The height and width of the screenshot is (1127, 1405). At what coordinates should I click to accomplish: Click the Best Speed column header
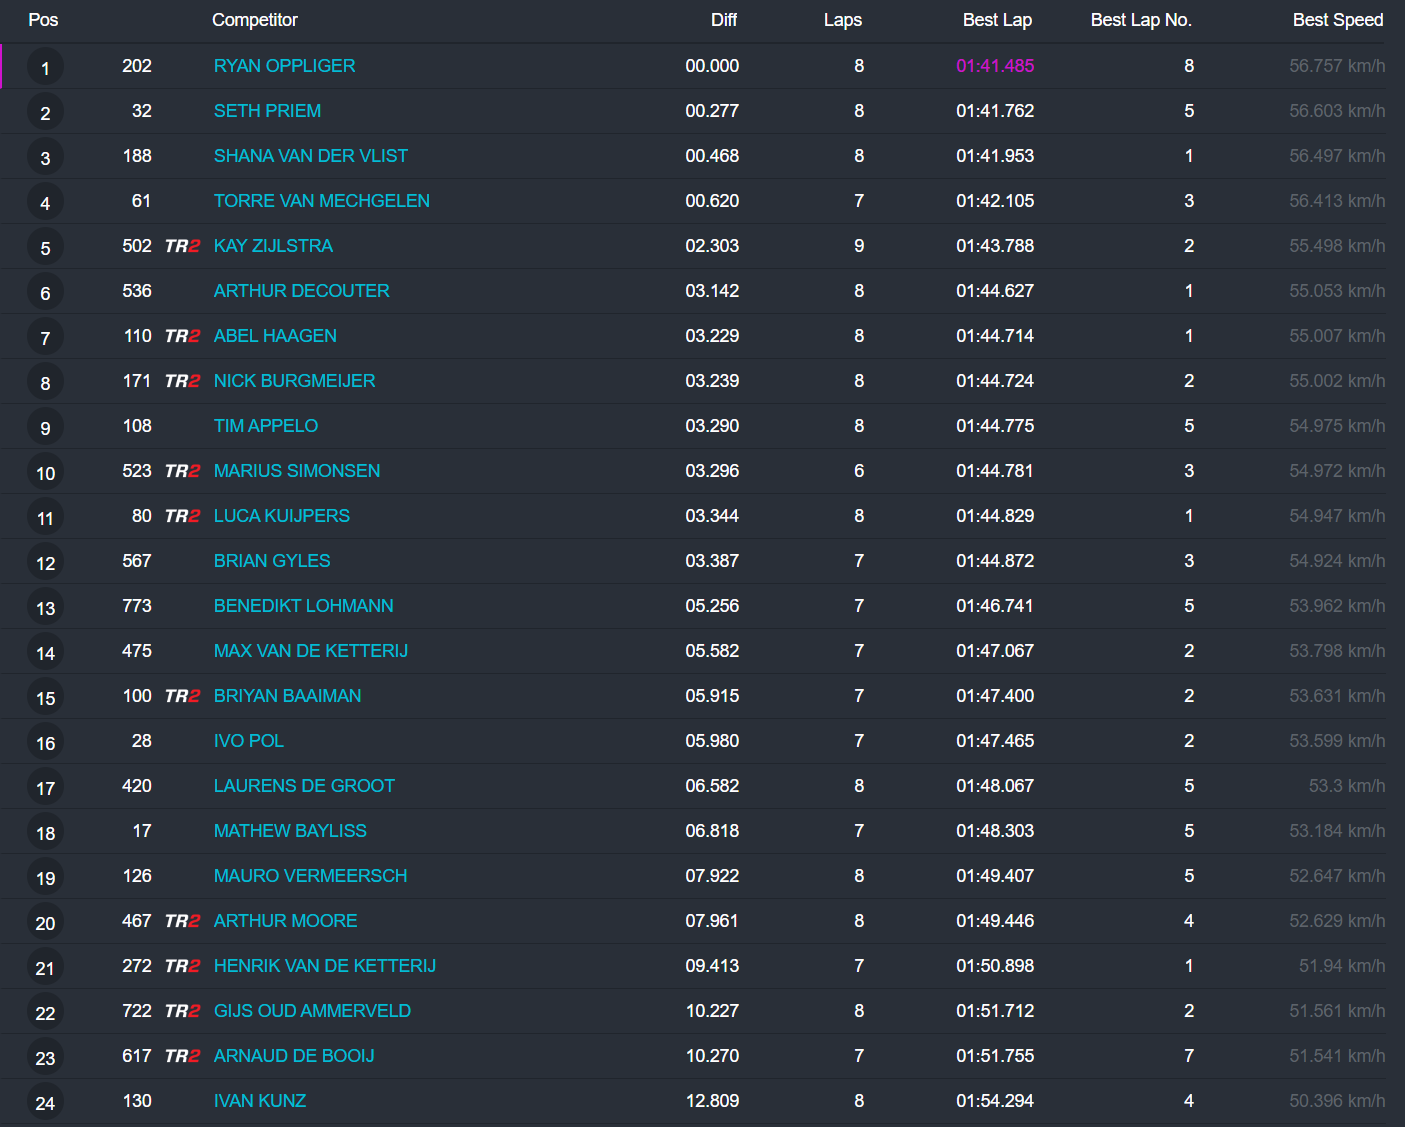tap(1337, 20)
